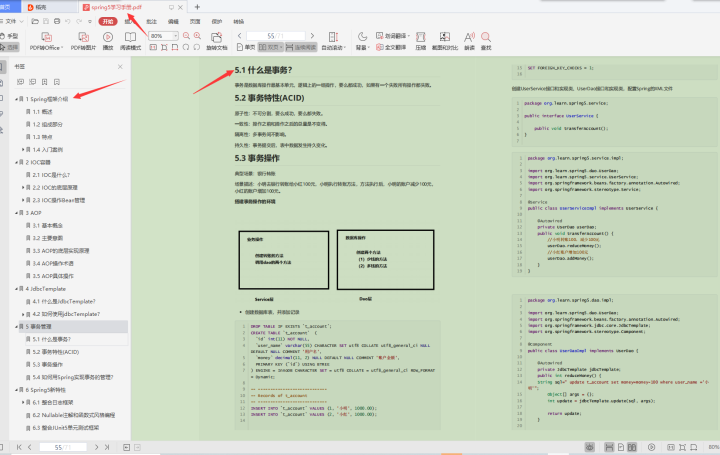Open the 6.3 整合JUnit5单元测试框架 bookmark

[x=66, y=428]
